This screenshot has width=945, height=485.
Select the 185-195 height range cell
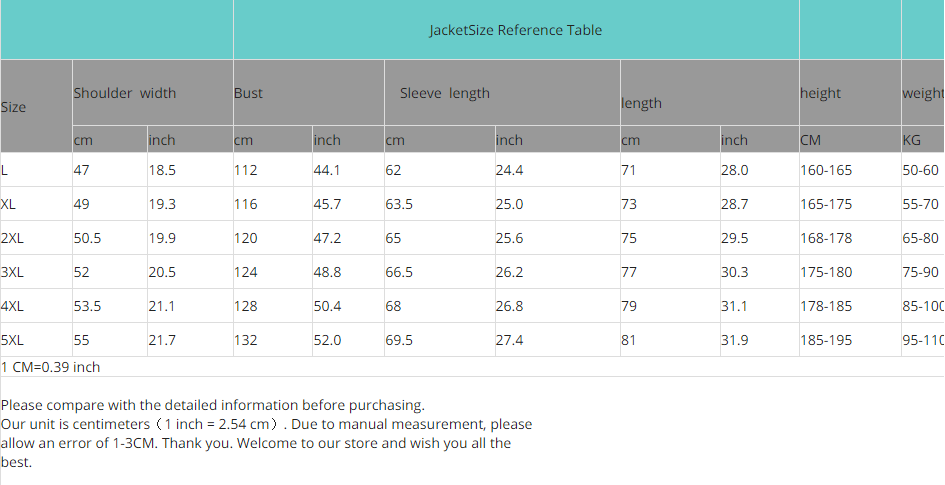826,340
